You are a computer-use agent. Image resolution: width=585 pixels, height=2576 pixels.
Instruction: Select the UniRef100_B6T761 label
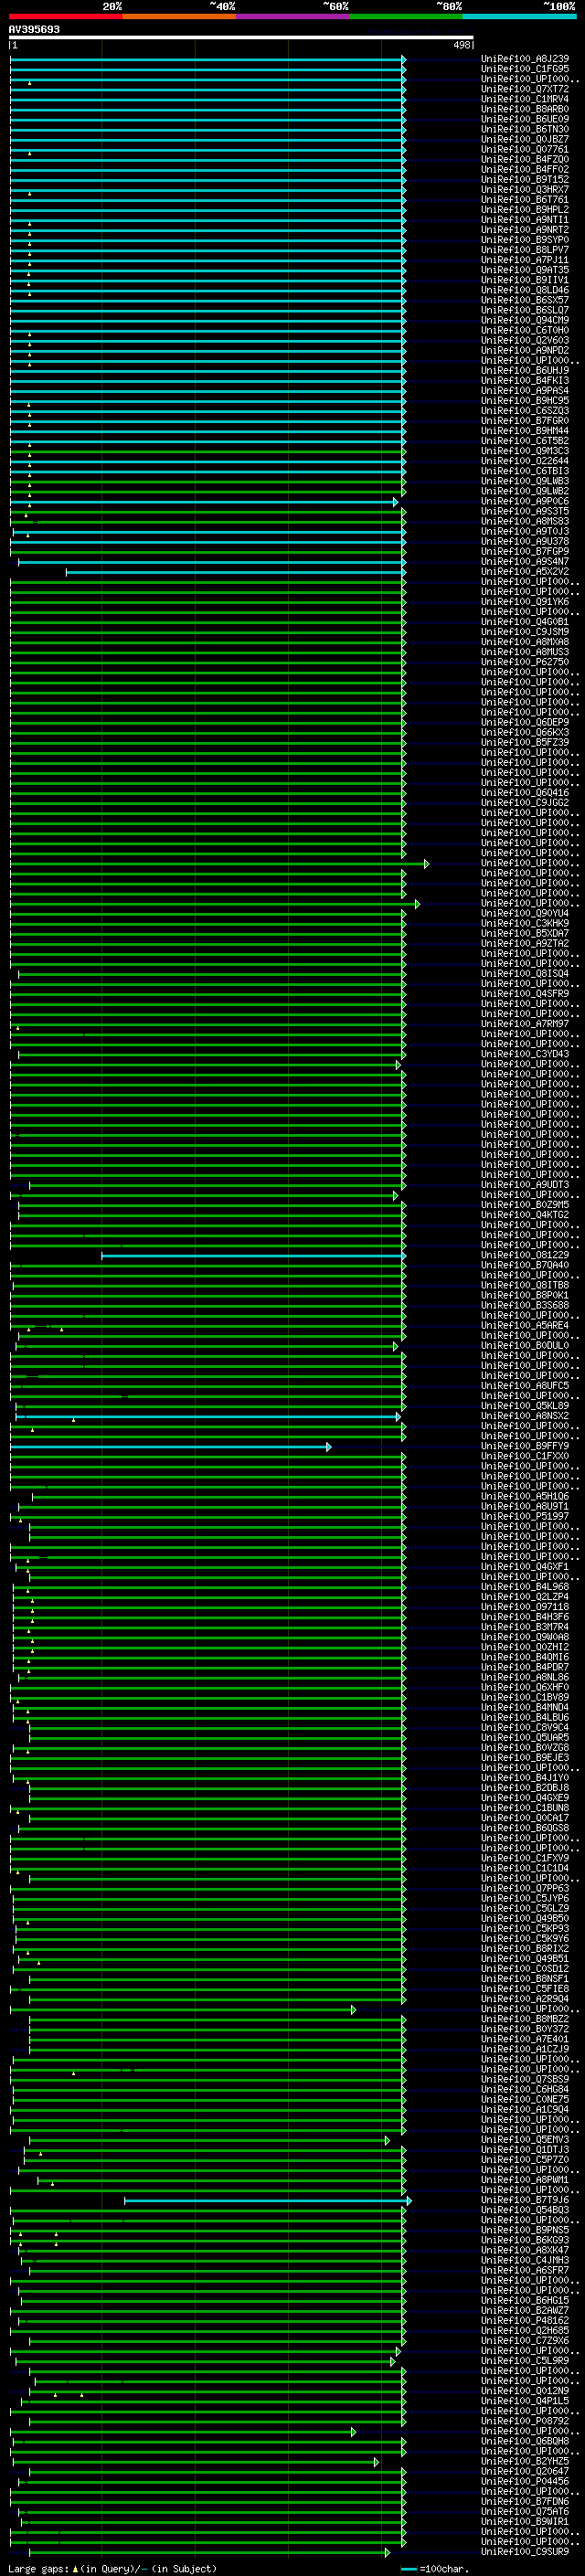coord(525,199)
